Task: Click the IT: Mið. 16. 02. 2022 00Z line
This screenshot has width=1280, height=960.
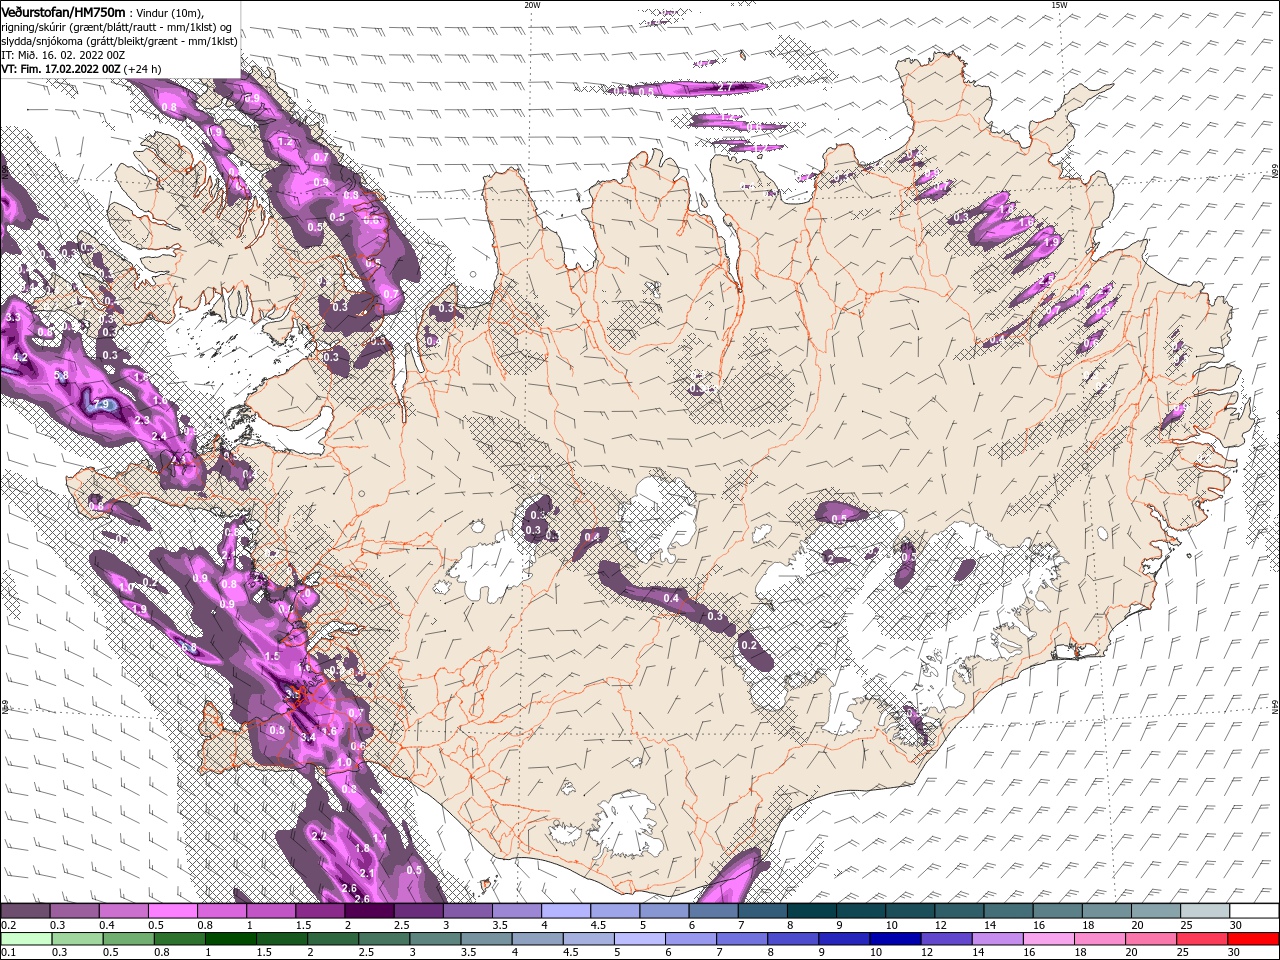Action: click(x=63, y=55)
